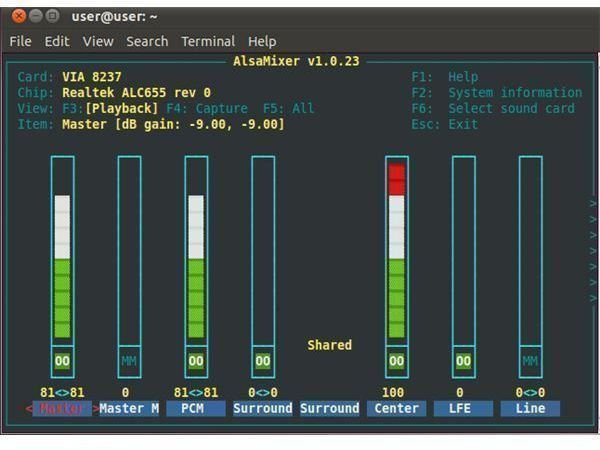This screenshot has width=600, height=450.
Task: Open the Search menu
Action: [147, 41]
